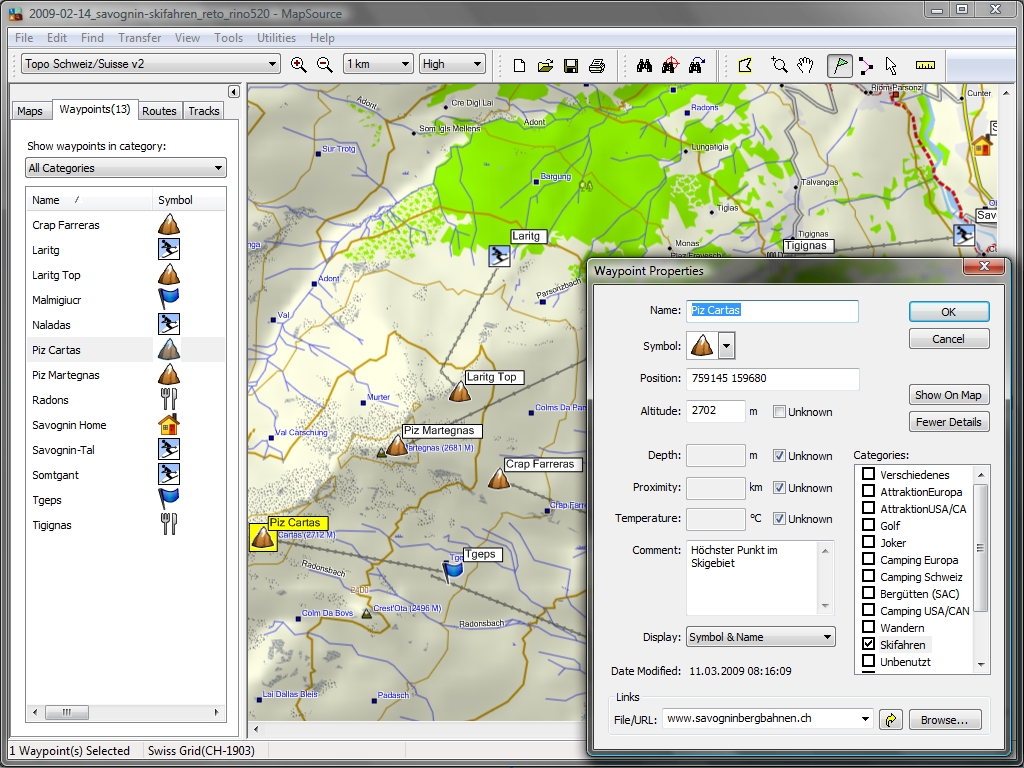Check the Wandern category

tap(869, 627)
